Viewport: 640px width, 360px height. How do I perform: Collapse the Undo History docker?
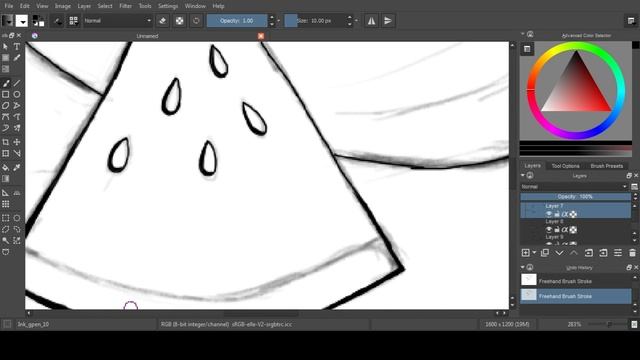point(523,267)
